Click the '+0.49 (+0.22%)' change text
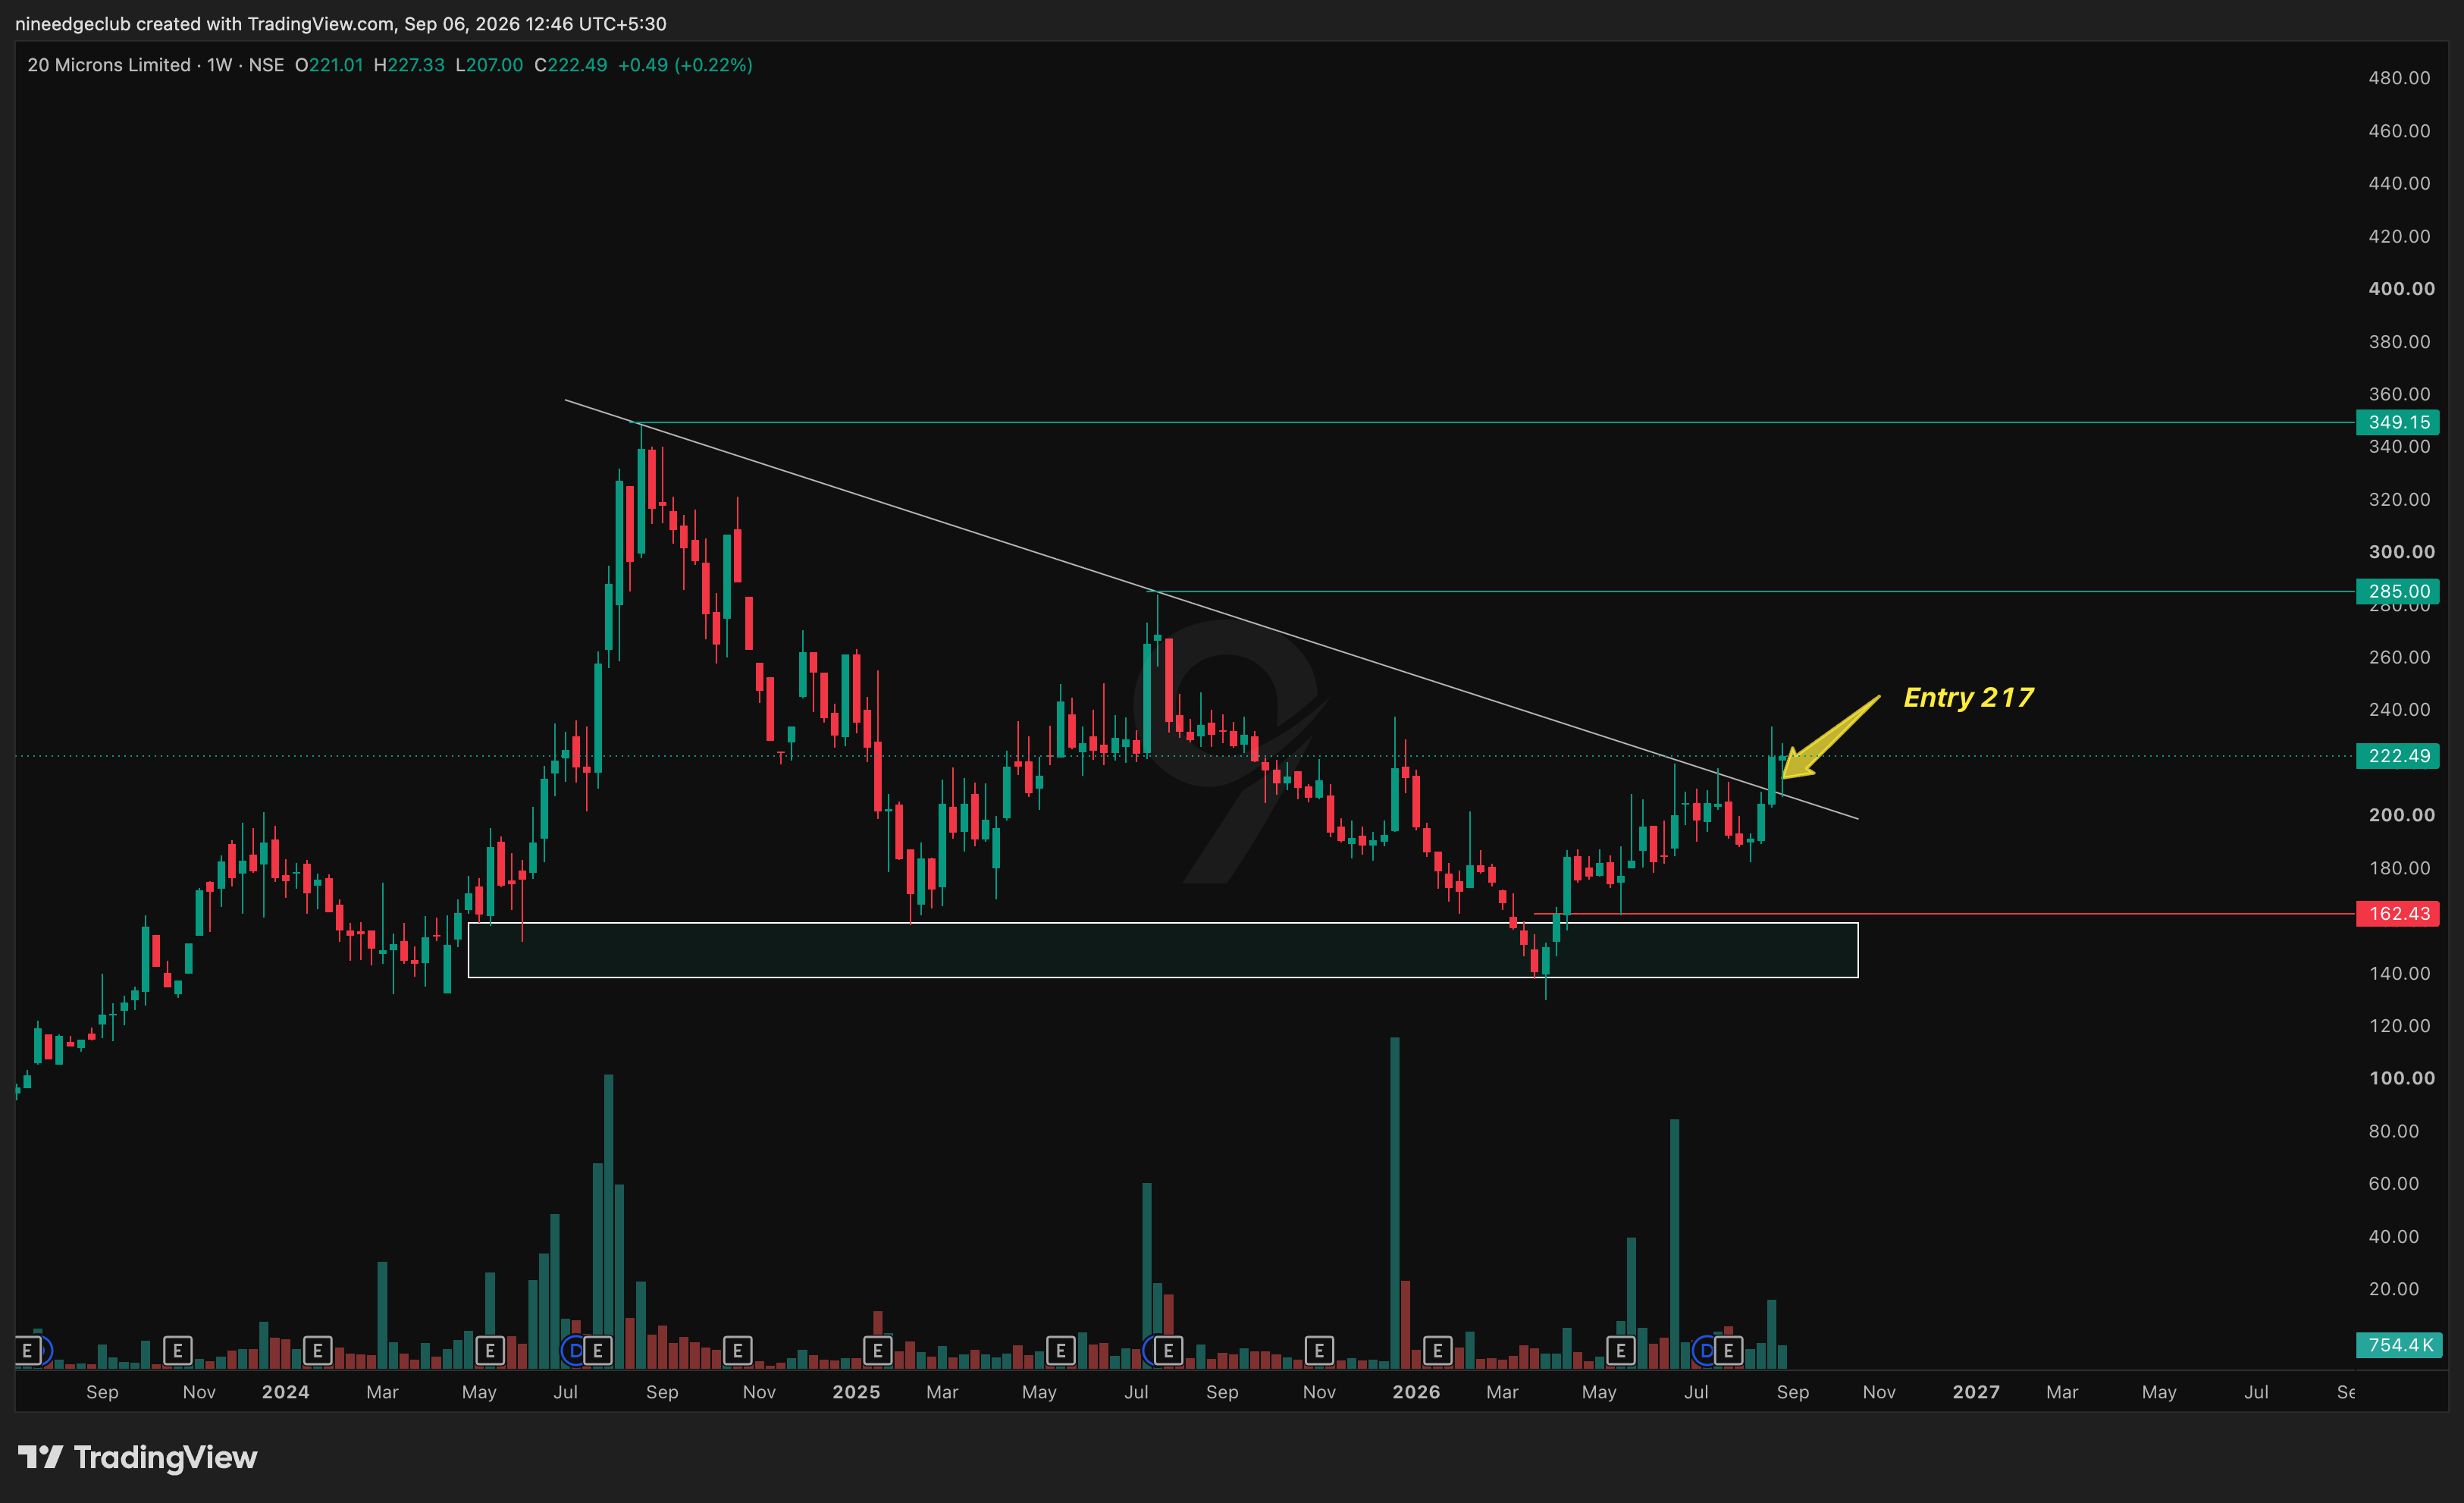 [685, 65]
